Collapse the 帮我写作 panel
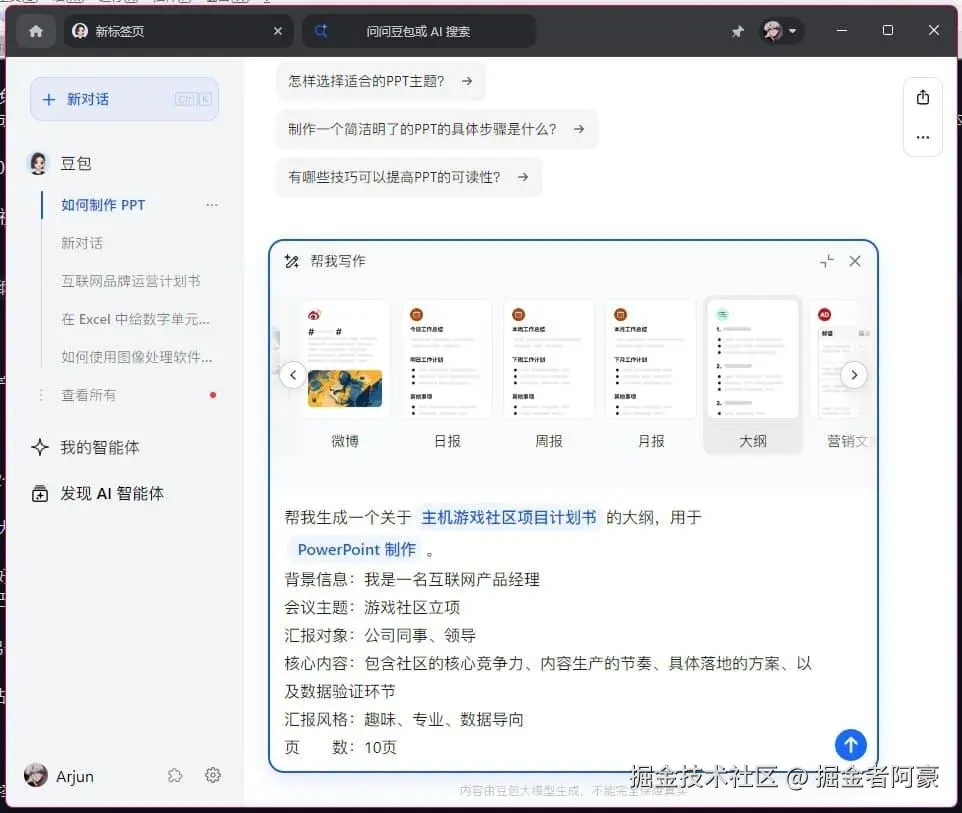The height and width of the screenshot is (813, 962). click(x=827, y=261)
